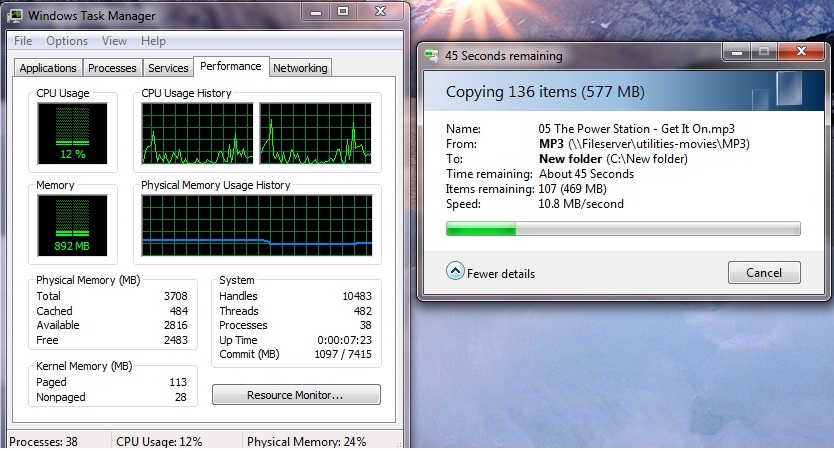Screen dimensions: 834x451
Task: Click the green copy progress bar
Action: click(623, 229)
